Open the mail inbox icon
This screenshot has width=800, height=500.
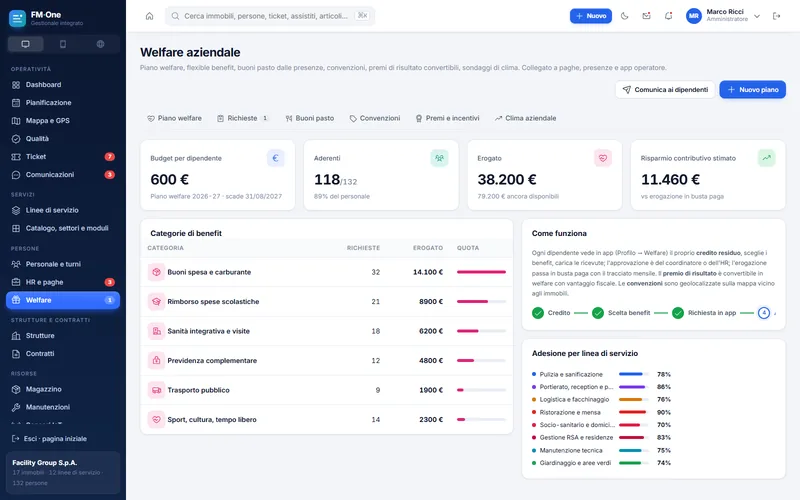pyautogui.click(x=646, y=16)
